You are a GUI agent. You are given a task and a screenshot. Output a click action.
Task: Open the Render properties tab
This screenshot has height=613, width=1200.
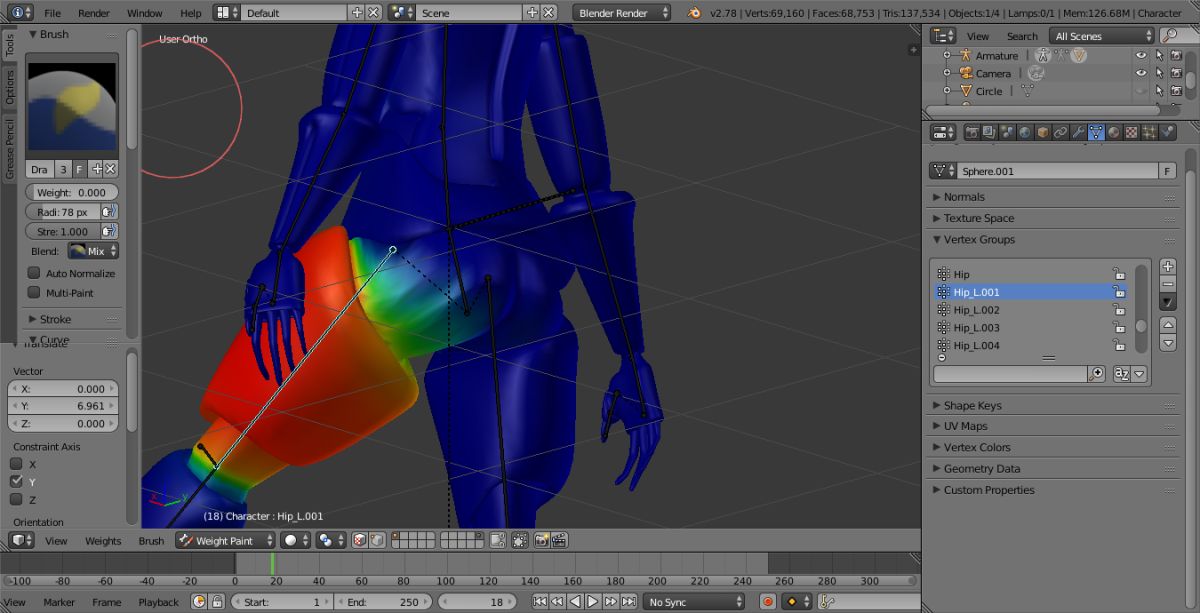pyautogui.click(x=972, y=132)
